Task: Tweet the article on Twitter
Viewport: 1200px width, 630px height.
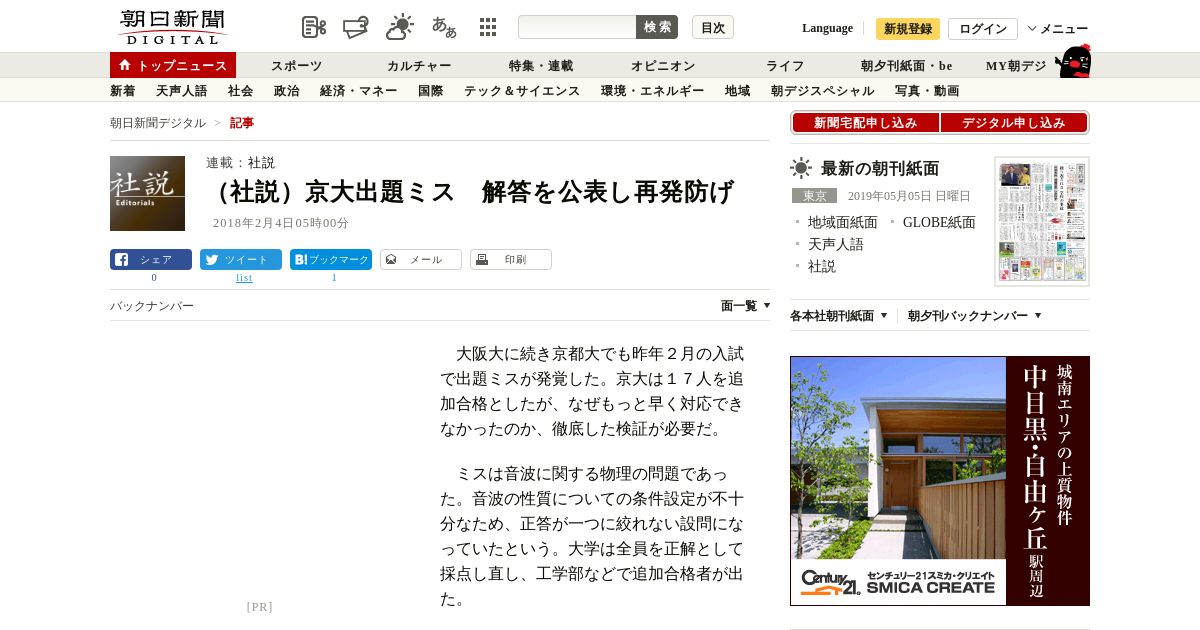Action: [241, 260]
